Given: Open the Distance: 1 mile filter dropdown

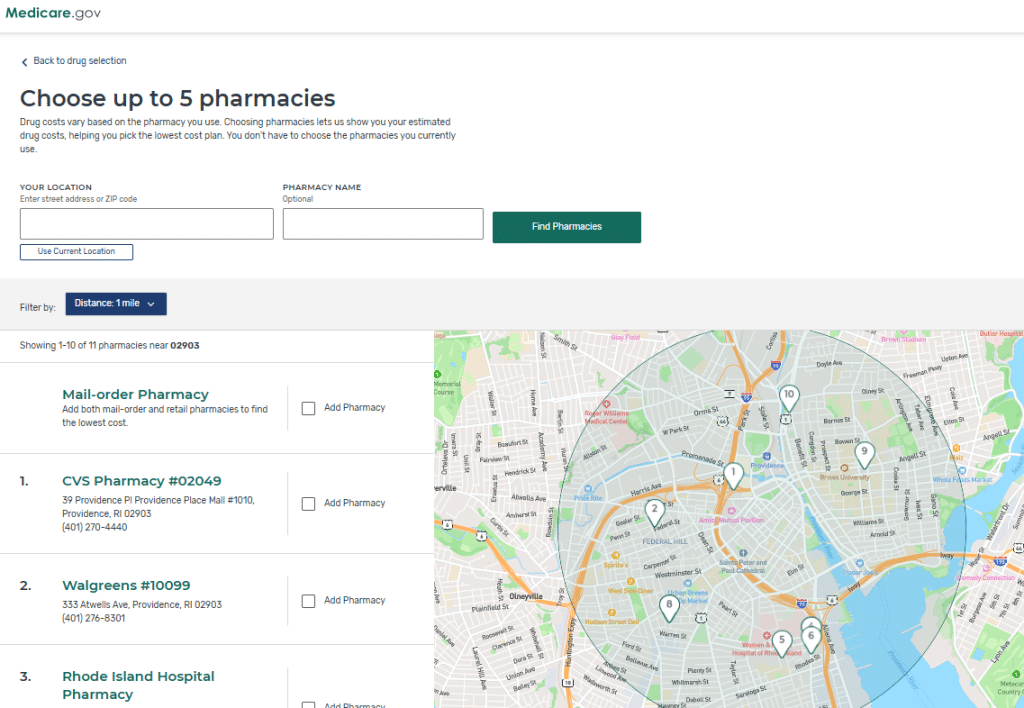Looking at the screenshot, I should click(116, 303).
